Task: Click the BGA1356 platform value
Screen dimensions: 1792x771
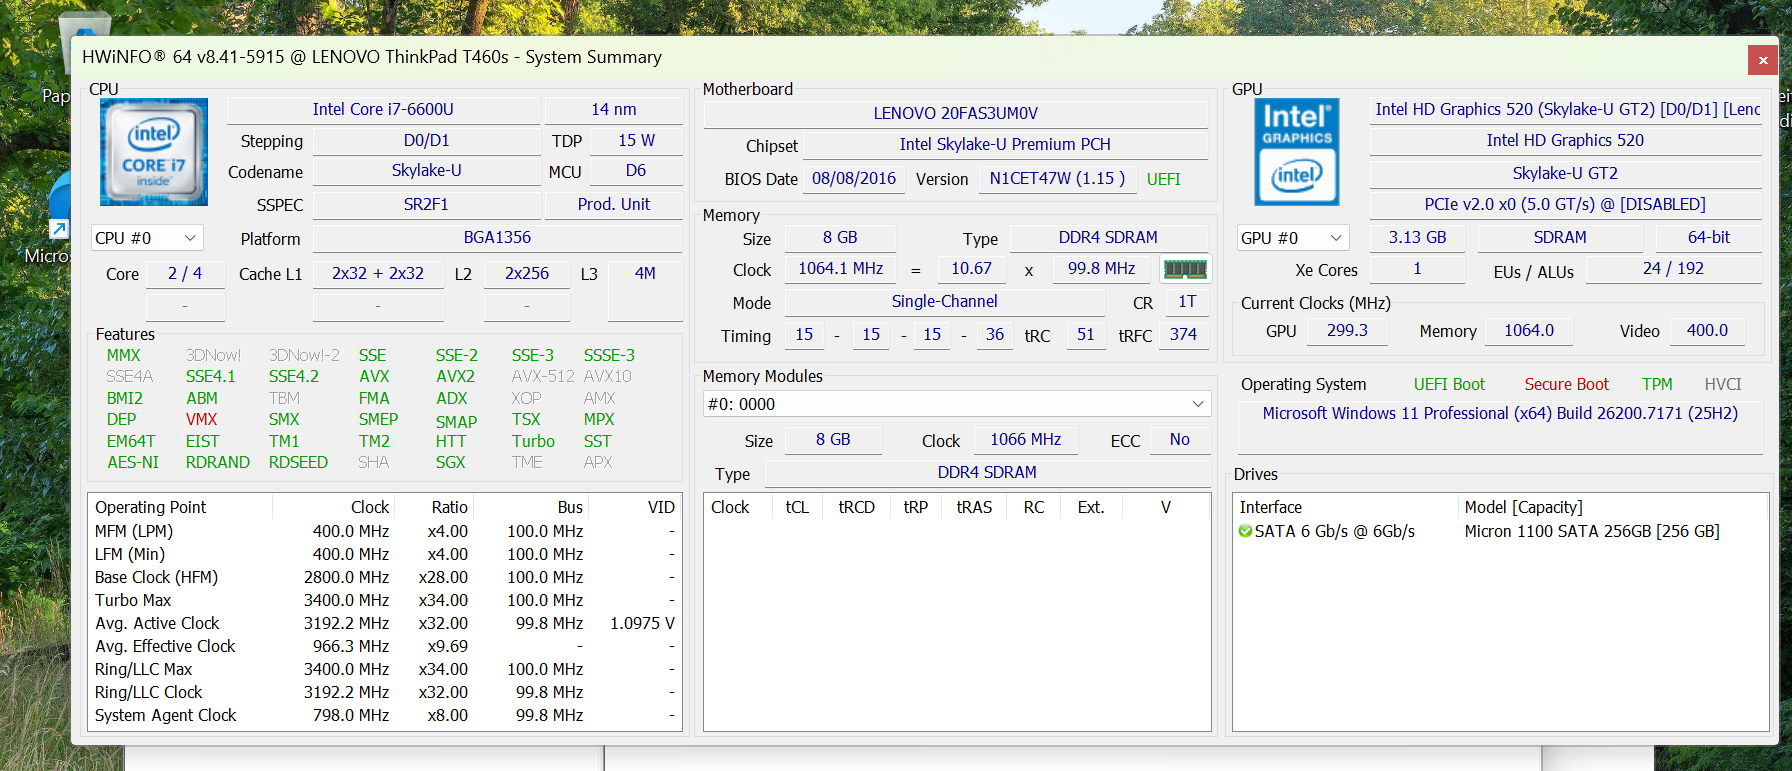Action: point(497,237)
